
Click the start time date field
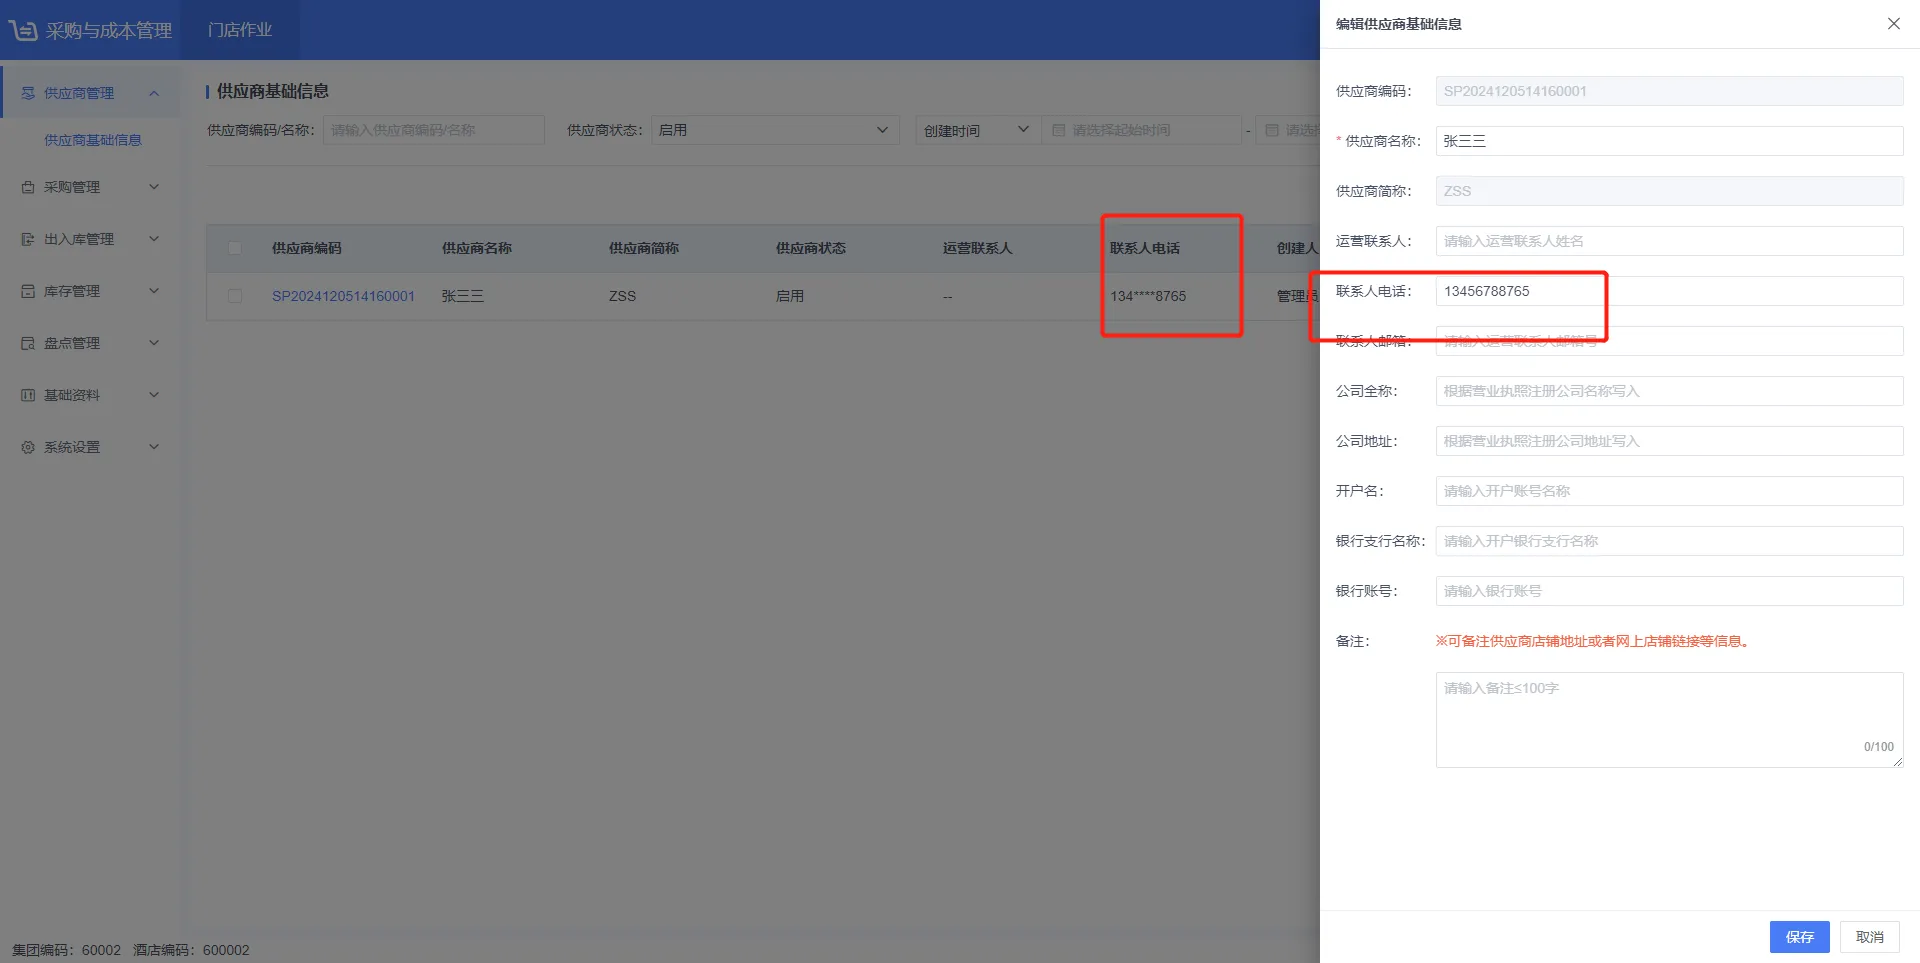click(x=1141, y=130)
